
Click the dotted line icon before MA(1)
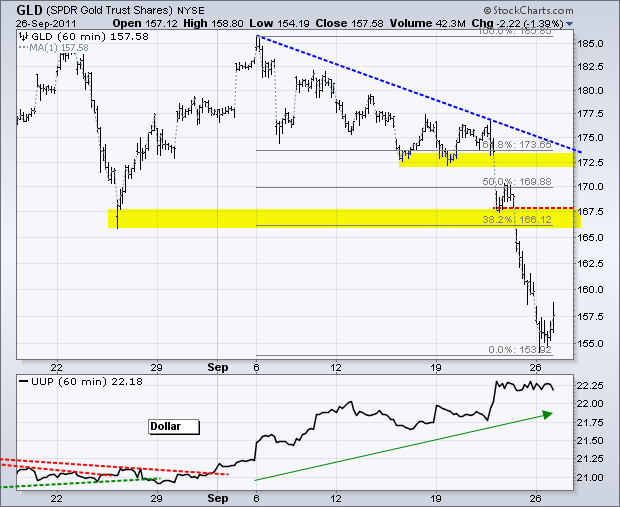24,48
